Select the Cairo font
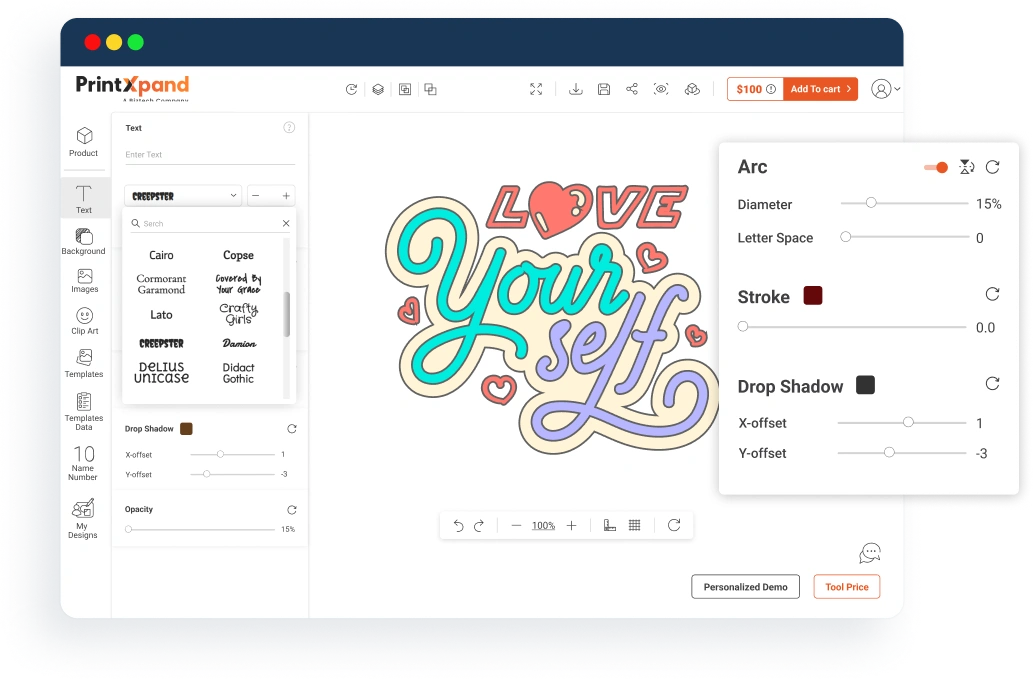This screenshot has width=1034, height=679. pyautogui.click(x=161, y=255)
